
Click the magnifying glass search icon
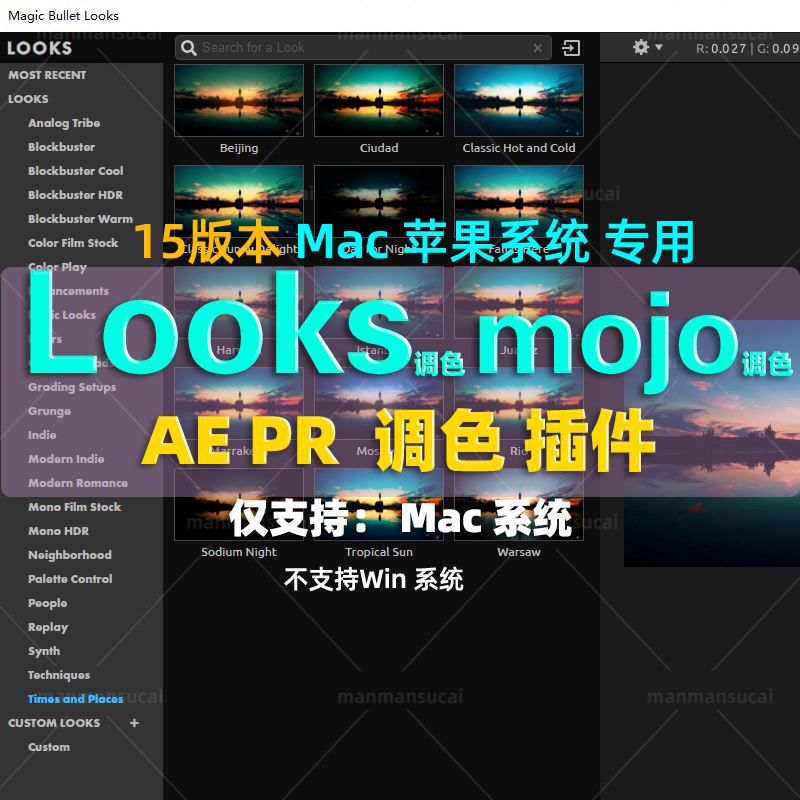pyautogui.click(x=189, y=47)
